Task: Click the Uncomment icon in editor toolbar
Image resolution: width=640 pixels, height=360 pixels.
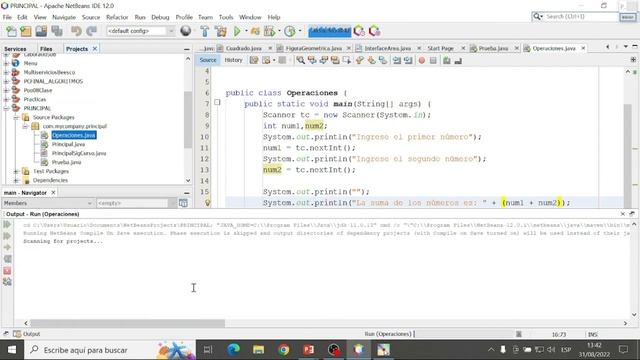Action: click(x=458, y=60)
